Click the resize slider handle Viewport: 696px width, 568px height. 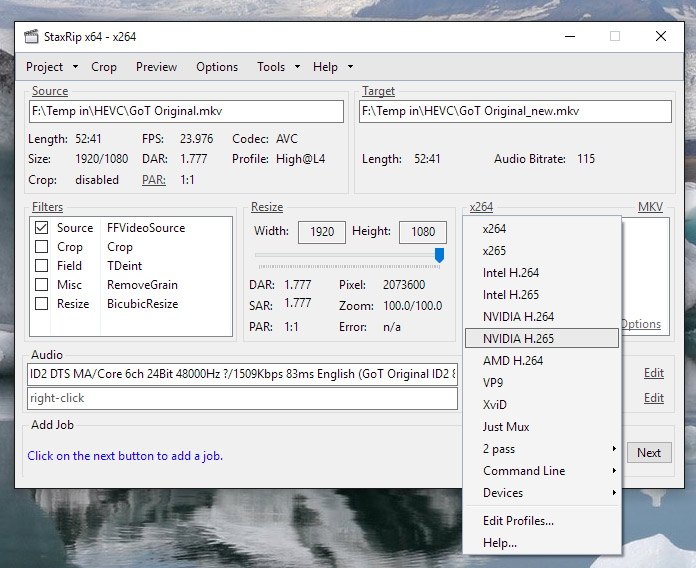tap(439, 255)
